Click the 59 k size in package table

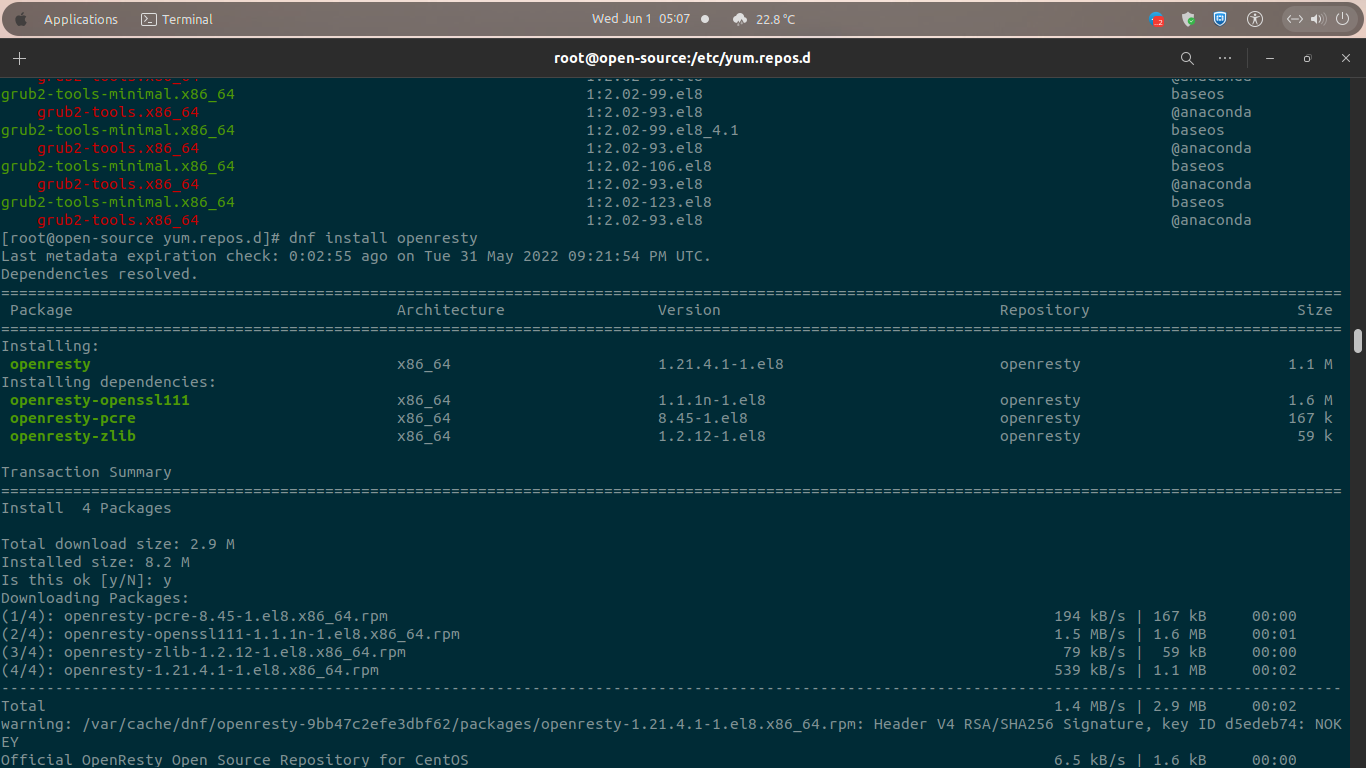coord(1315,436)
